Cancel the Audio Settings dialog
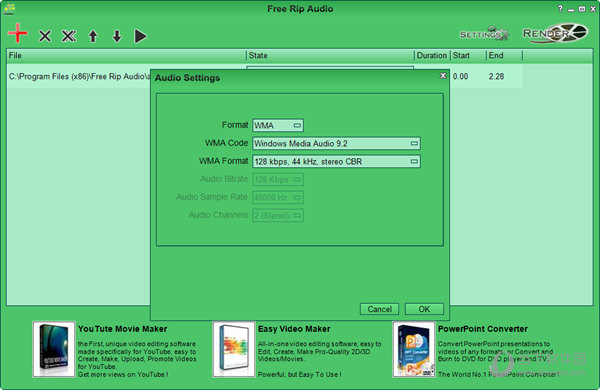This screenshot has height=390, width=600. pos(379,309)
